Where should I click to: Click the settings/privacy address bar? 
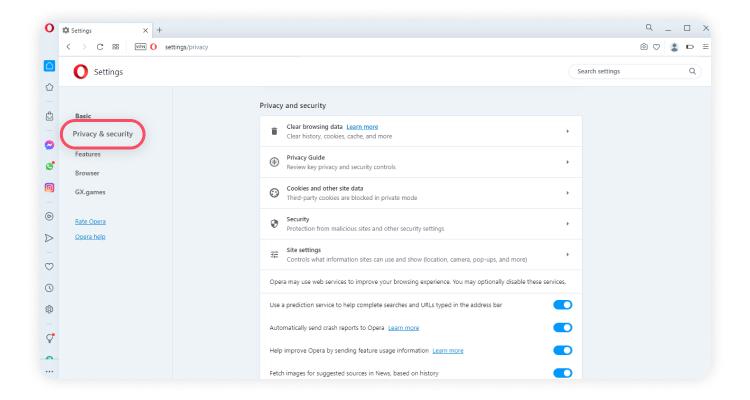pos(187,47)
